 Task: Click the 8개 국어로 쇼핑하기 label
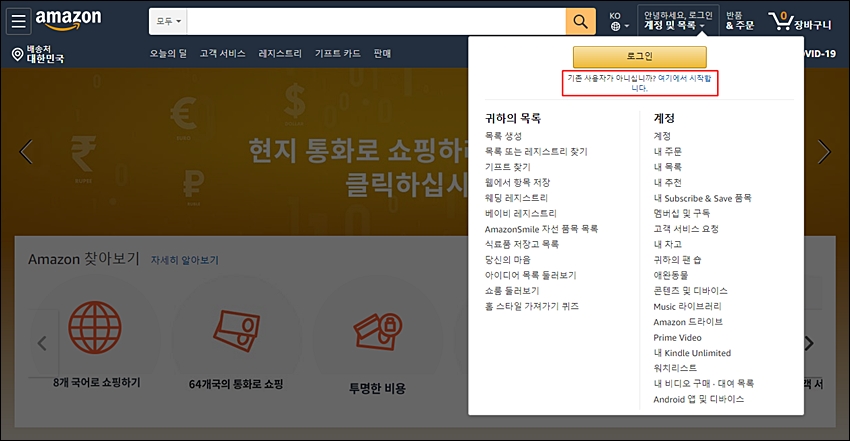[x=96, y=383]
